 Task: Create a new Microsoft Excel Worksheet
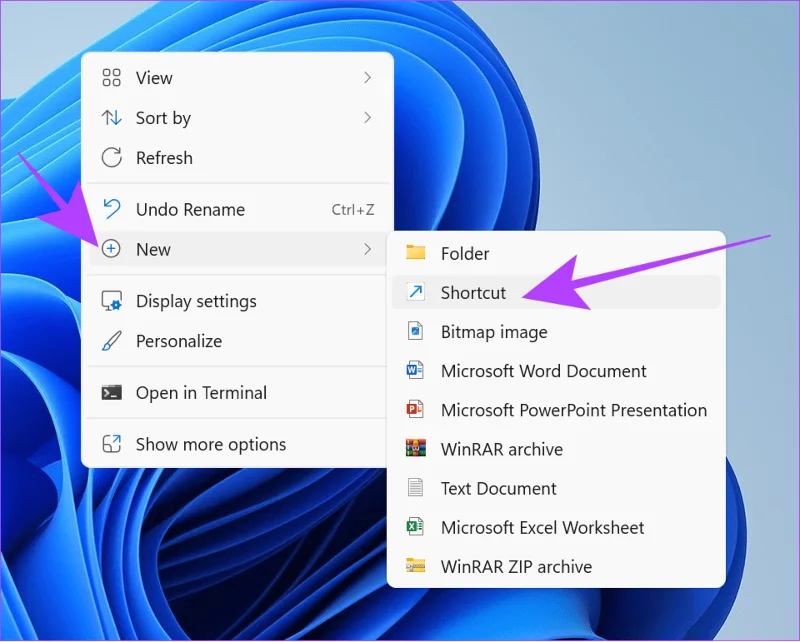coord(556,527)
